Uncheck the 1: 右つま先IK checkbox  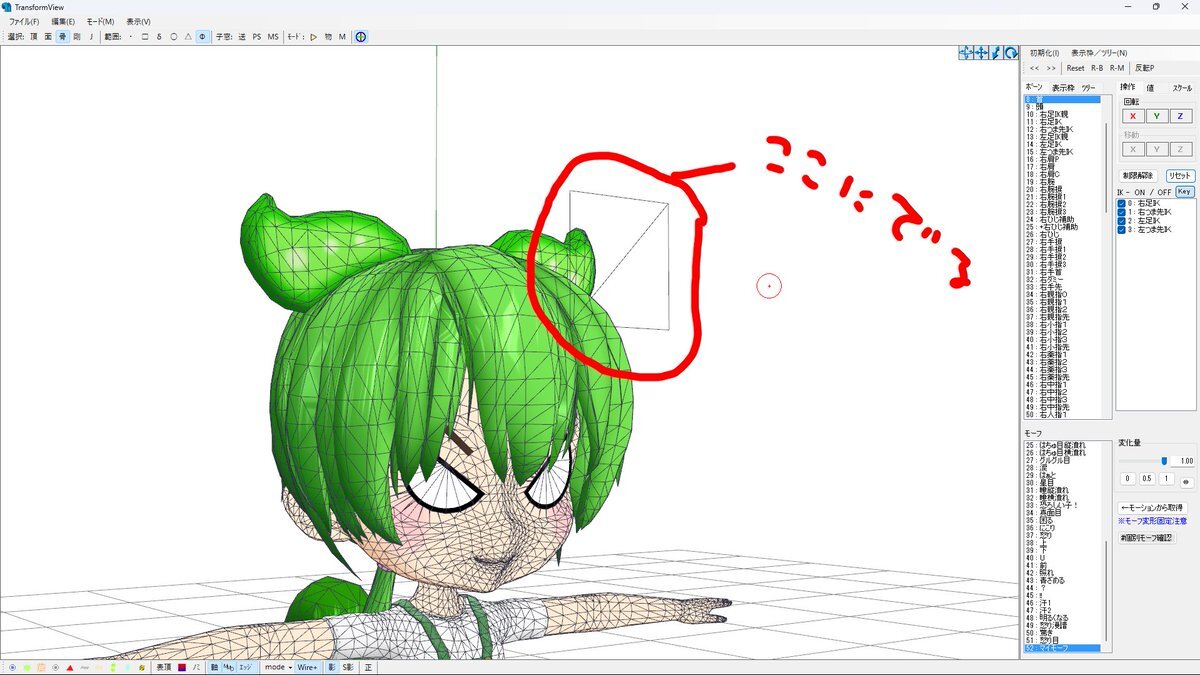(x=1123, y=212)
